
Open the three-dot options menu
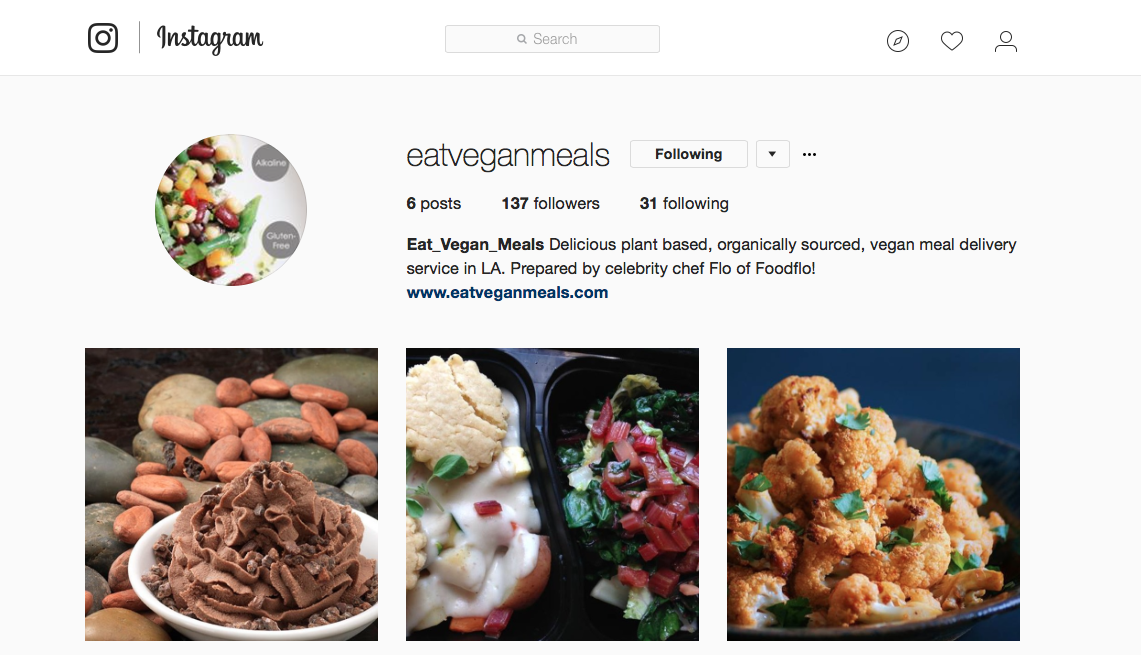[809, 154]
